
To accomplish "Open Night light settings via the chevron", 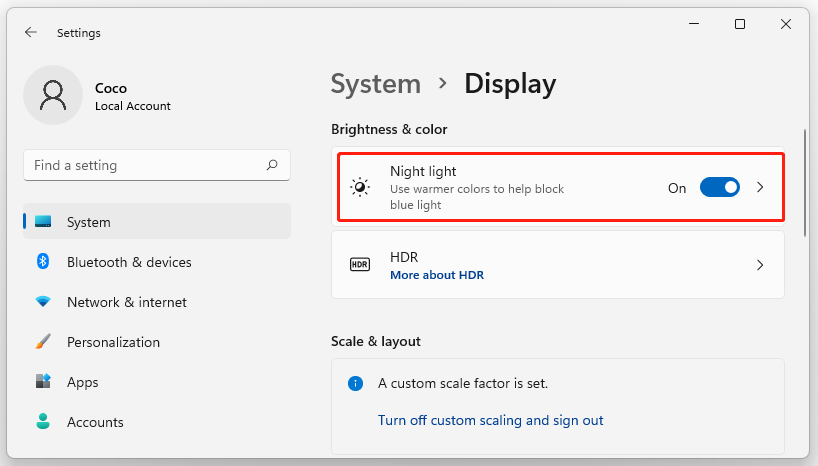I will (x=760, y=187).
